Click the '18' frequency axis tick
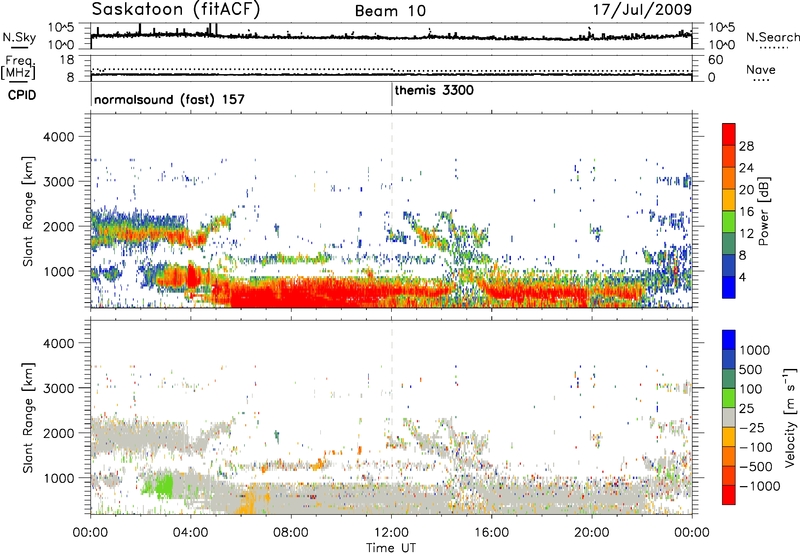 click(x=66, y=60)
